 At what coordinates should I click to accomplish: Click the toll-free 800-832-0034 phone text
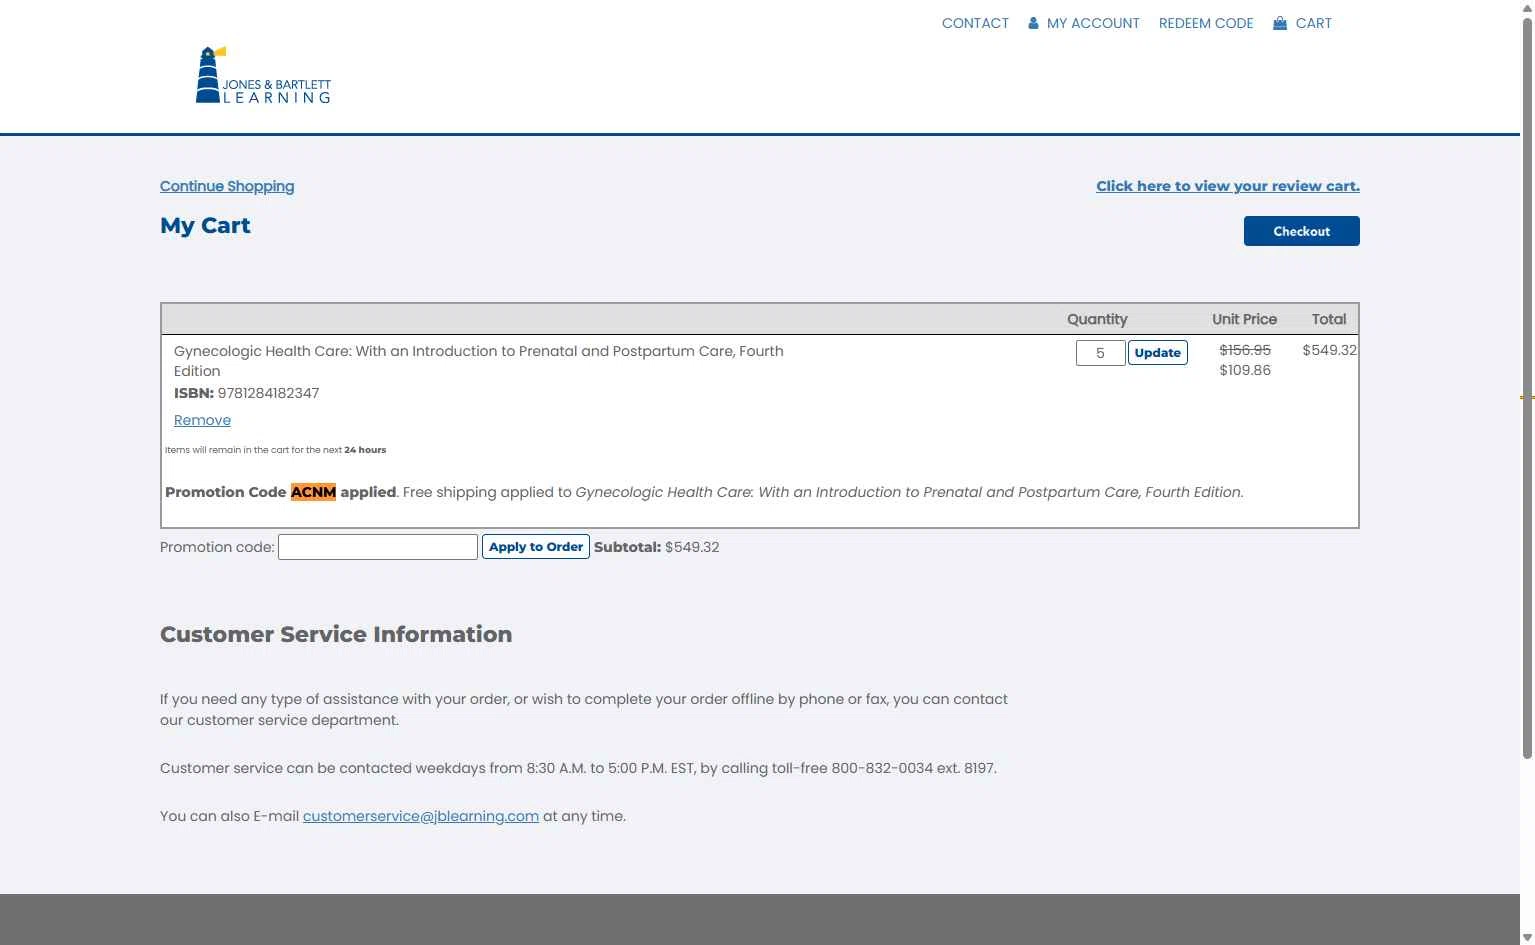coord(882,768)
